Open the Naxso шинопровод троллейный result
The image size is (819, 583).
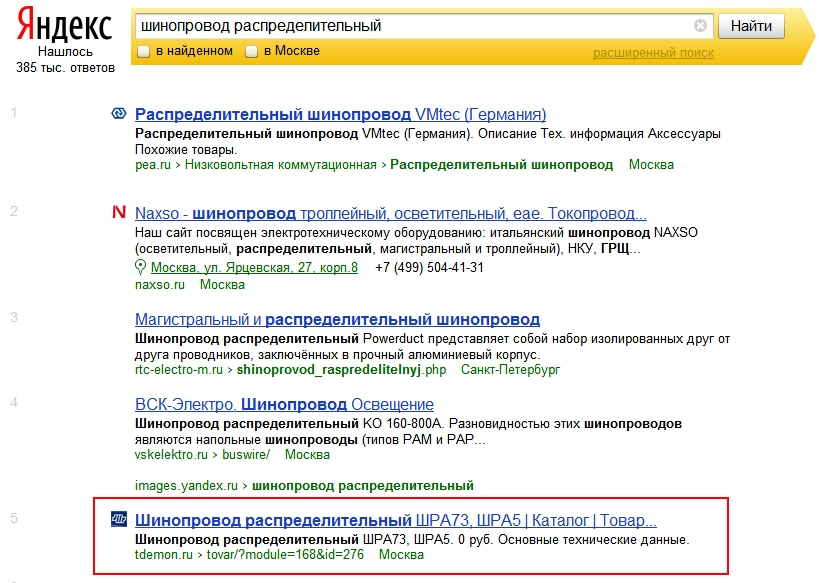tap(391, 214)
